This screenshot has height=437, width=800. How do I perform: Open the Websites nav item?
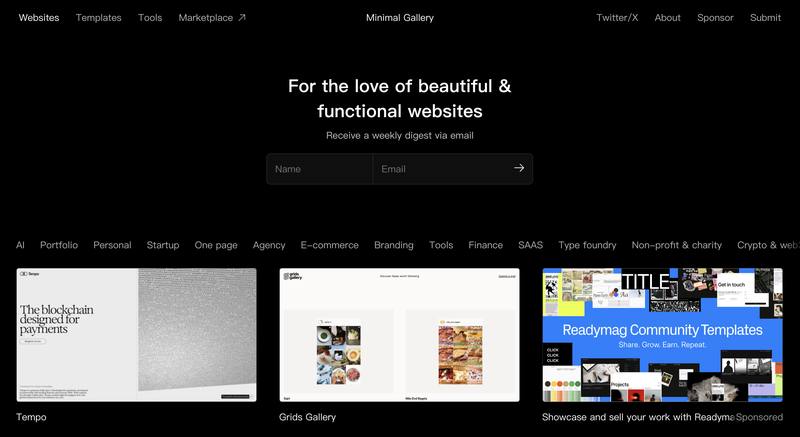[x=39, y=17]
